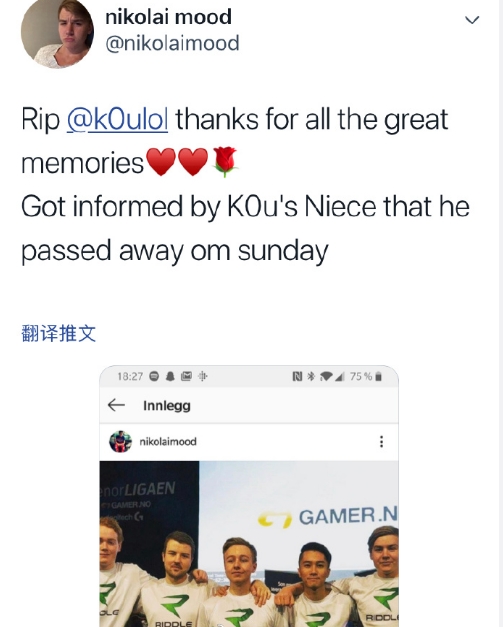
Task: Tap the Spotify status bar icon
Action: pos(154,376)
